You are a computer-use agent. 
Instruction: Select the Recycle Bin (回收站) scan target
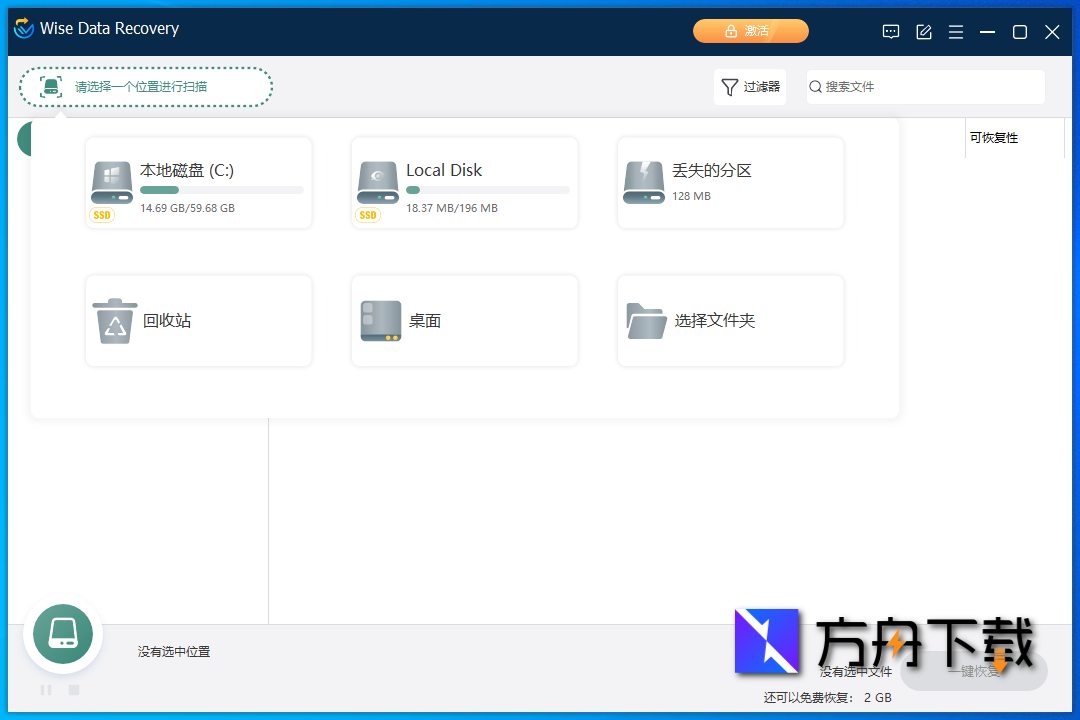[198, 320]
